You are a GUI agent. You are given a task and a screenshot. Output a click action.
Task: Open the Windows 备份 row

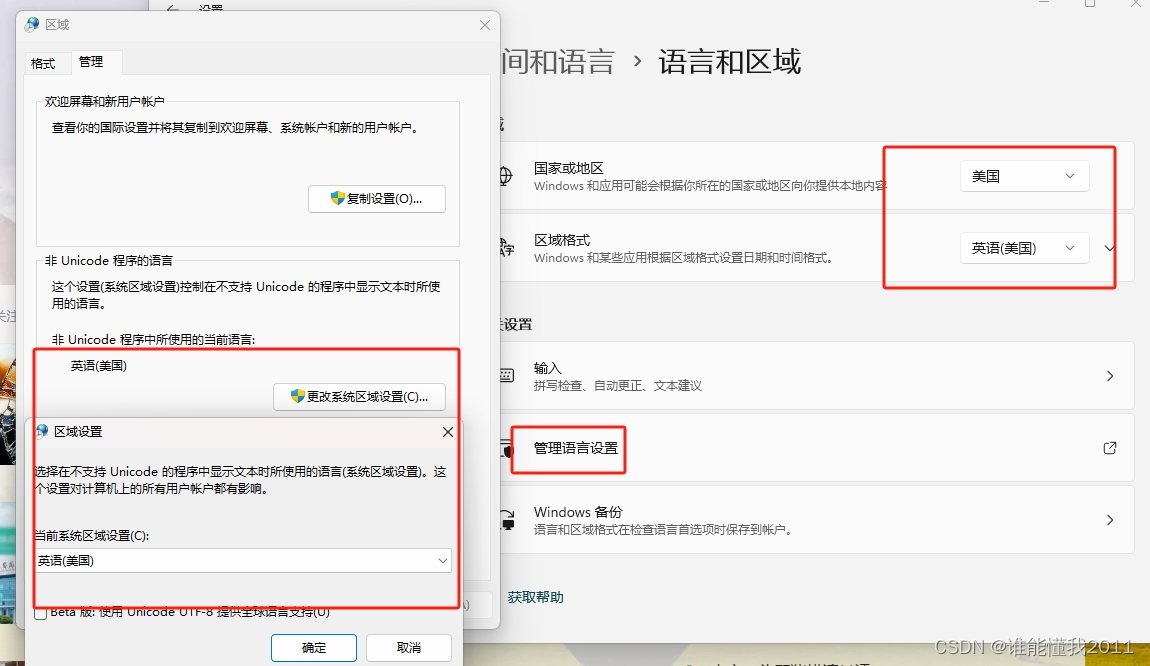816,520
